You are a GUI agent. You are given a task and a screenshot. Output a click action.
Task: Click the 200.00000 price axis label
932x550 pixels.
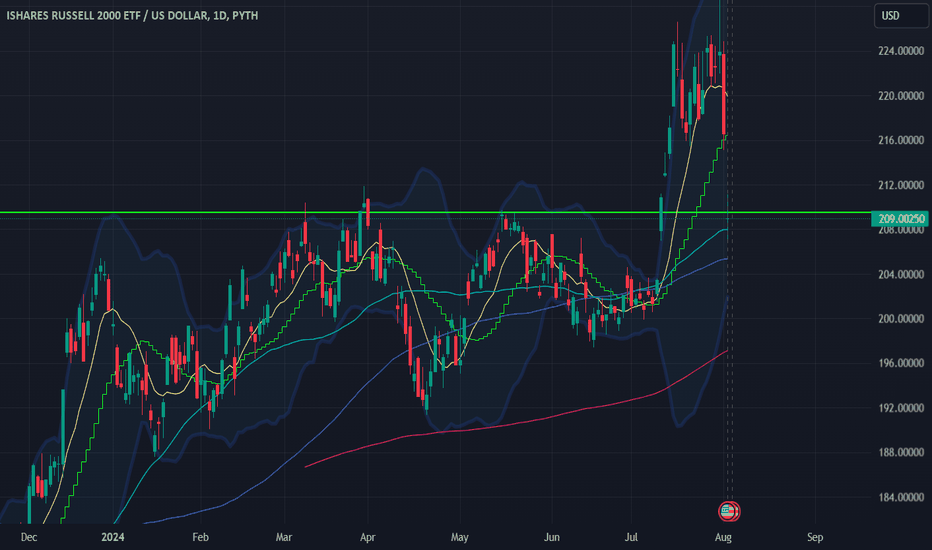coord(900,319)
